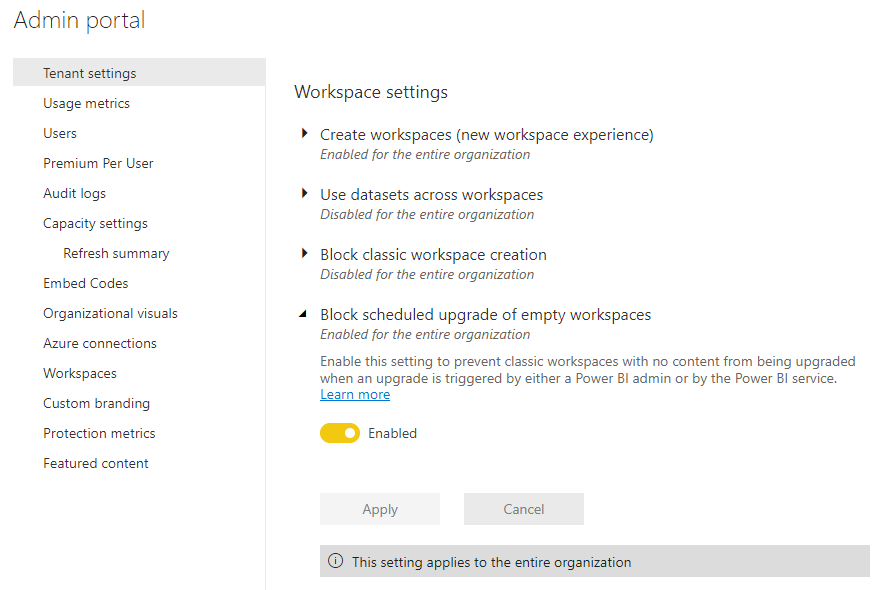This screenshot has height=590, width=890.
Task: Click 'This setting applies to the entire organization' text
Action: click(x=492, y=562)
